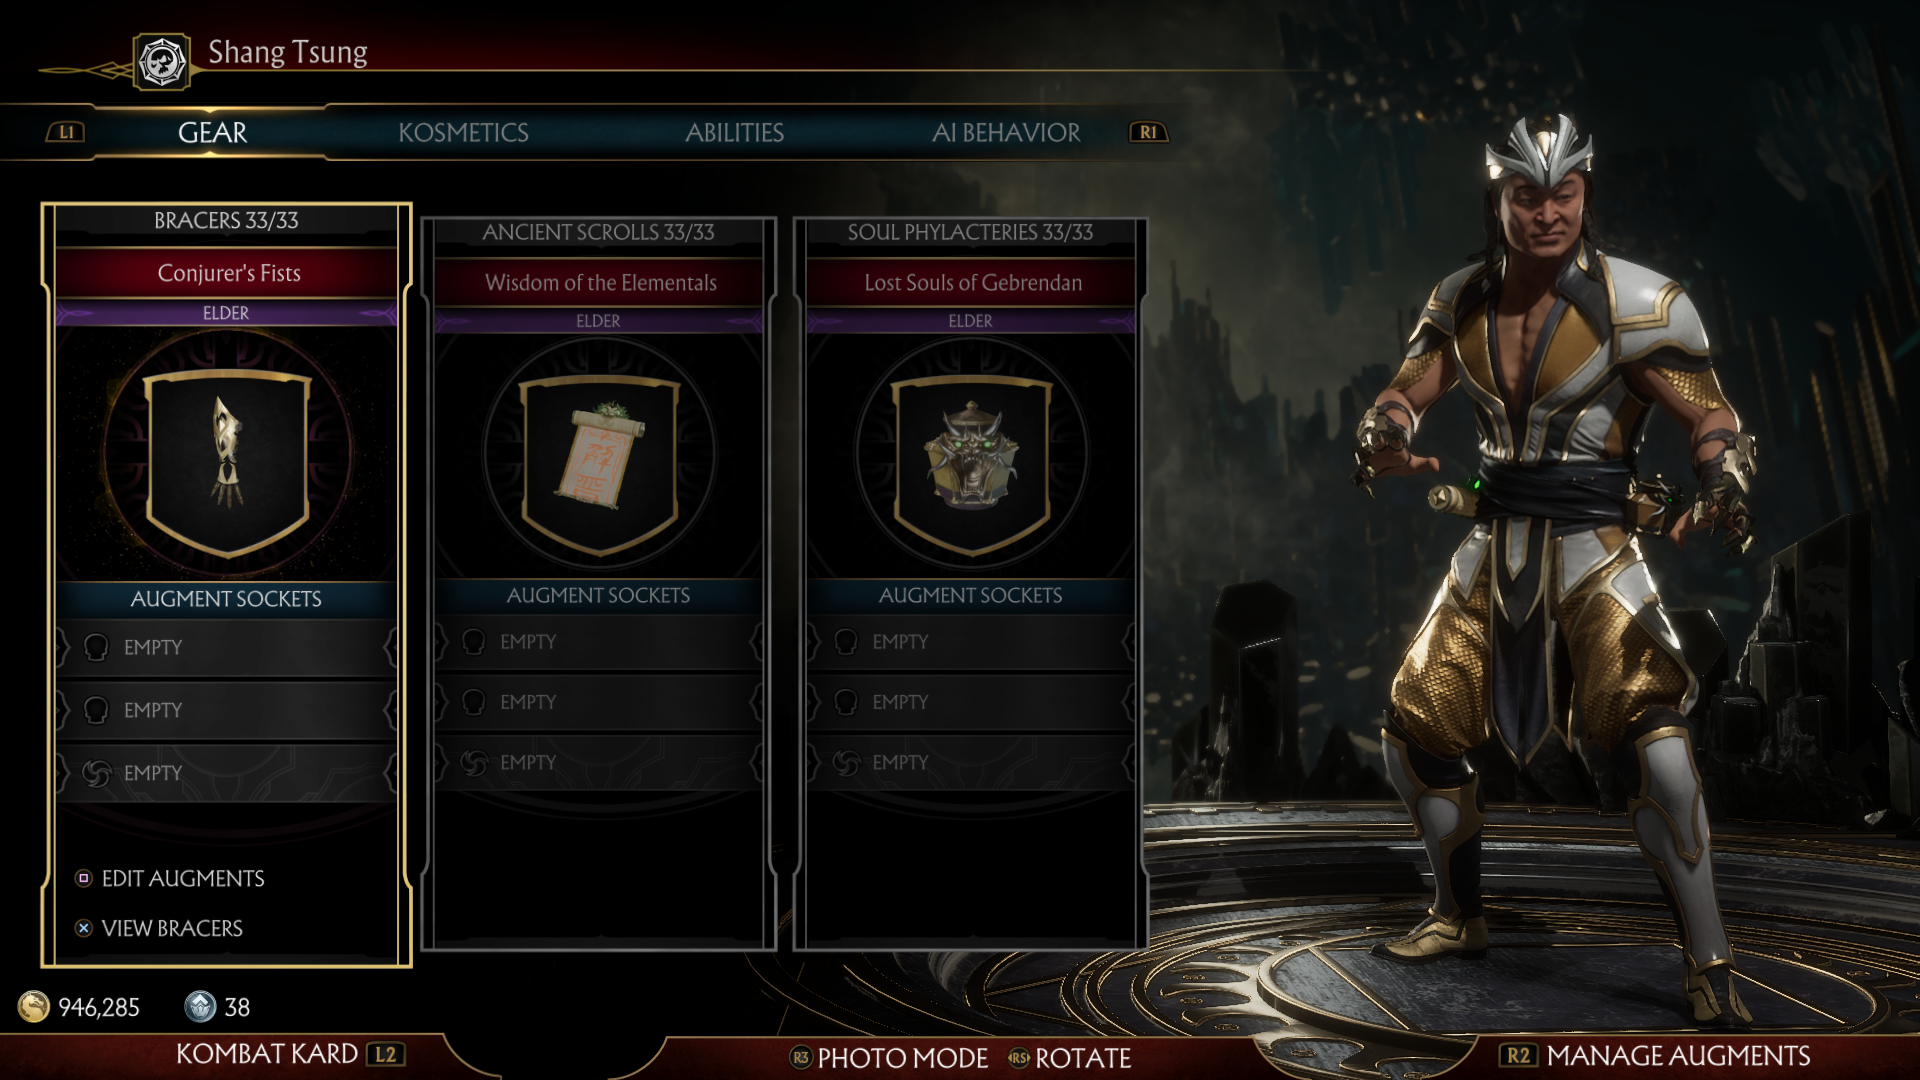Select second empty Soul Phylacteries augment socket
Viewport: 1920px width, 1080px height.
pos(971,702)
